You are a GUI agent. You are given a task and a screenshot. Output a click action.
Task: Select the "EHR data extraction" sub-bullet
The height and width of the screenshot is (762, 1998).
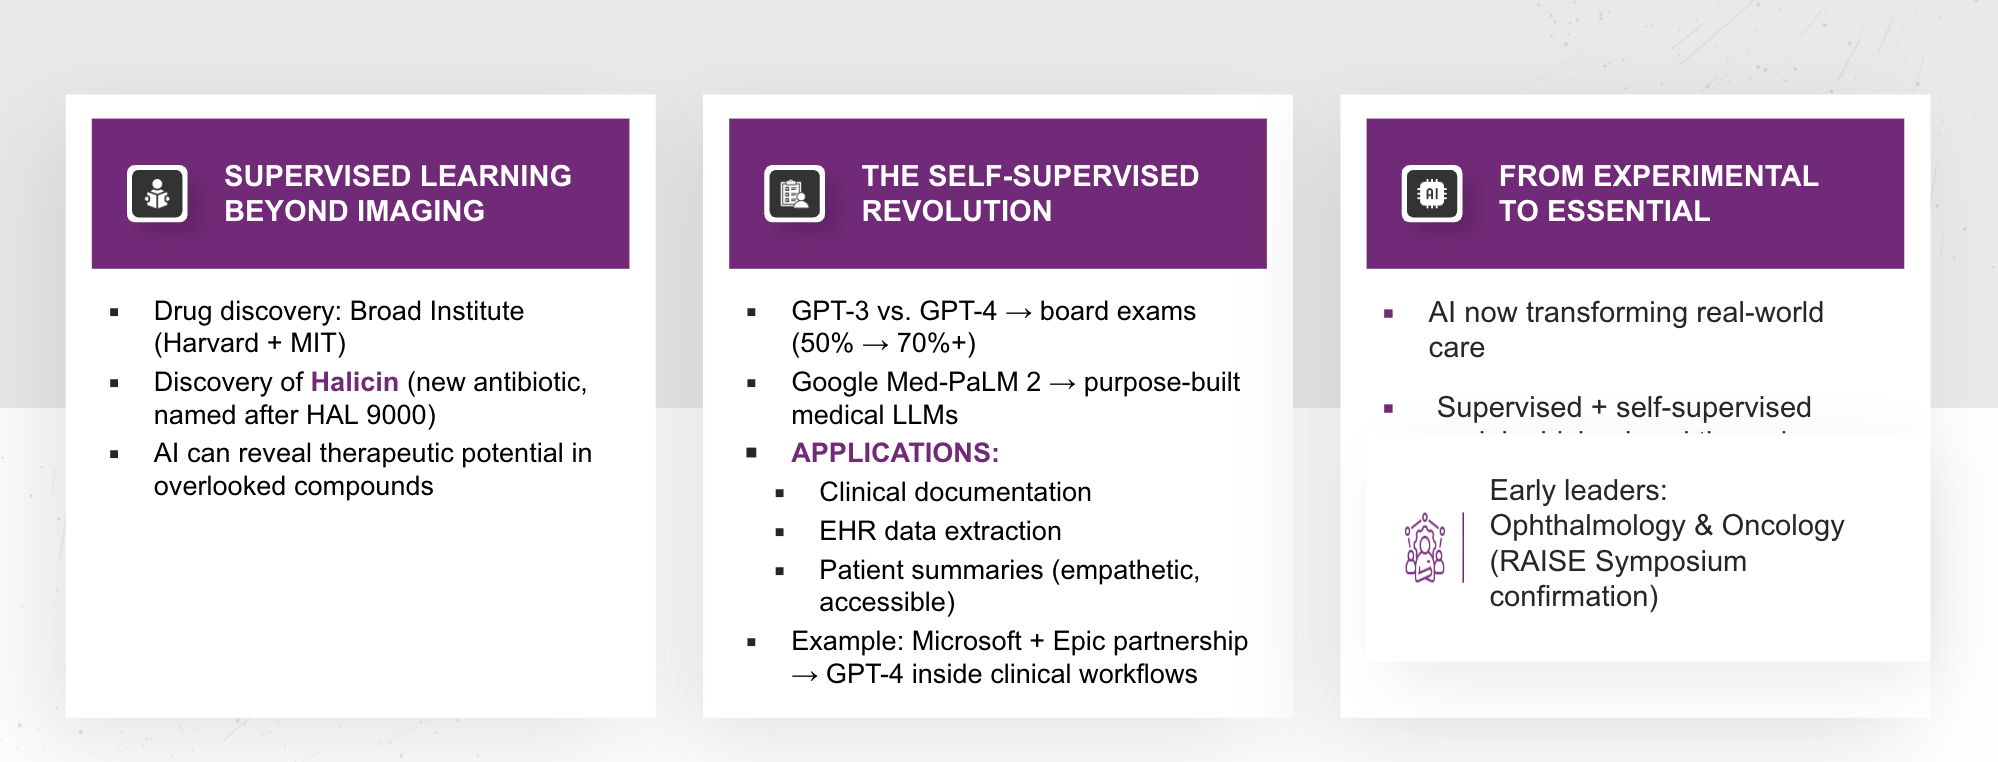coord(939,531)
